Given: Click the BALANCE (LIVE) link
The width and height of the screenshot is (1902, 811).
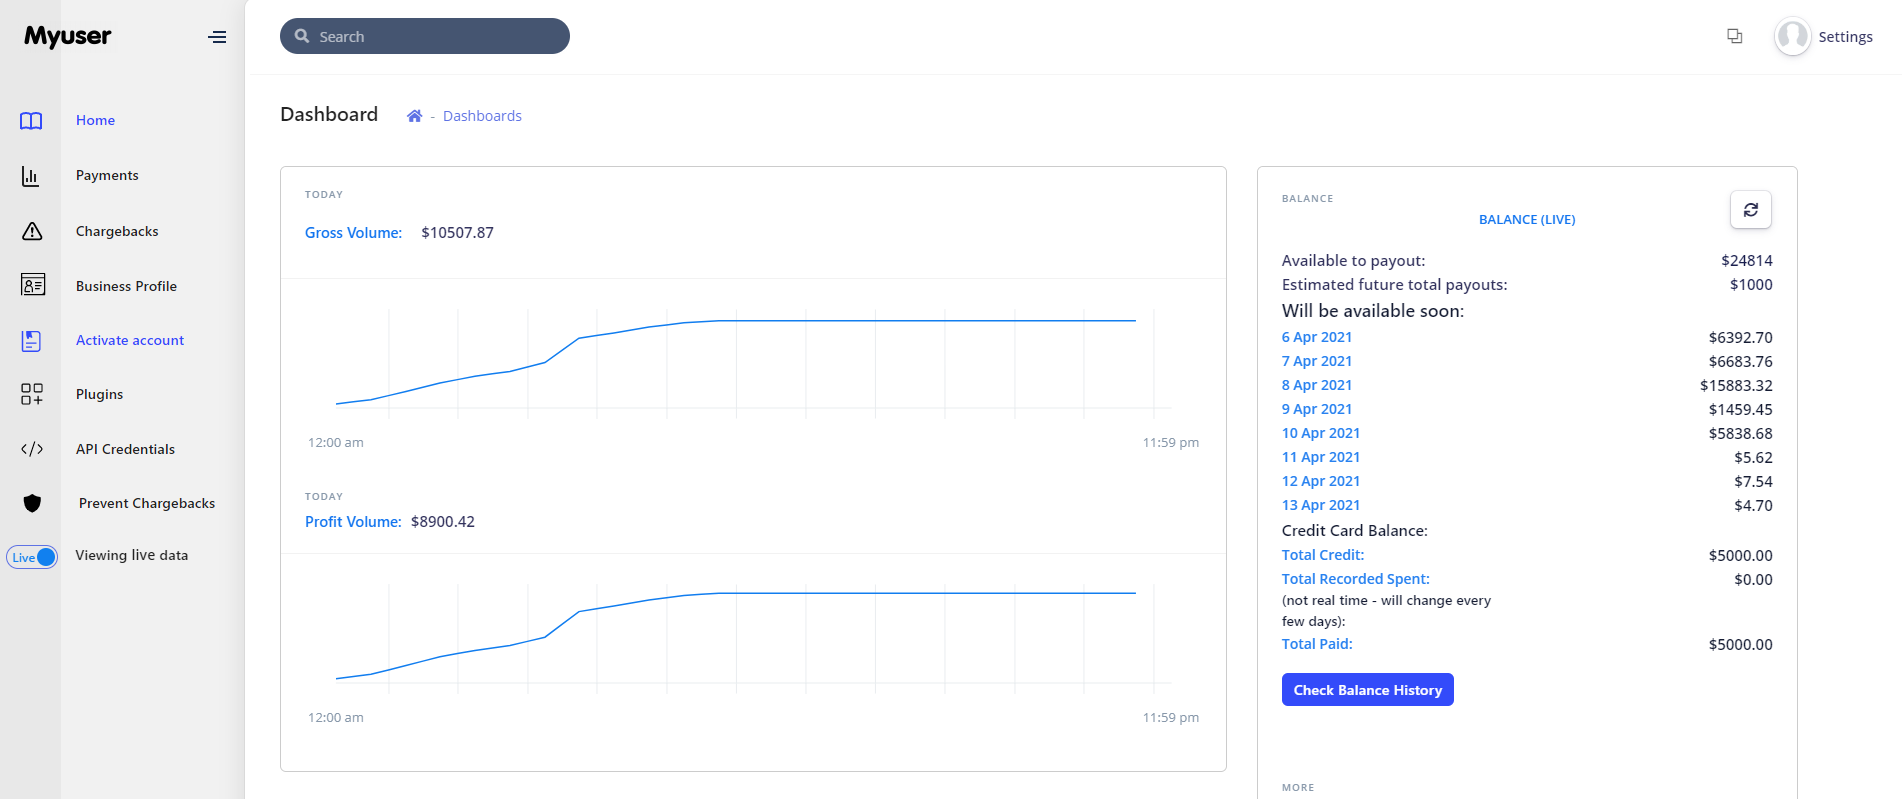Looking at the screenshot, I should pos(1526,220).
